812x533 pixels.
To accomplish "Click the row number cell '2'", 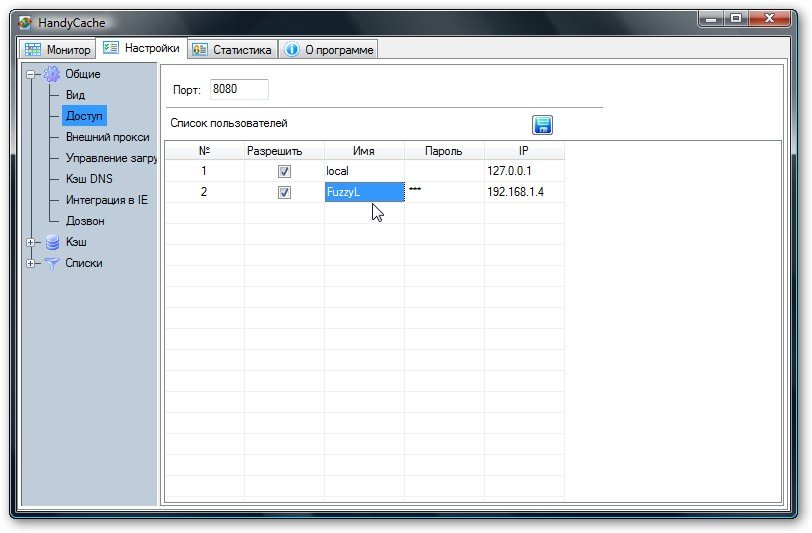I will coord(205,192).
